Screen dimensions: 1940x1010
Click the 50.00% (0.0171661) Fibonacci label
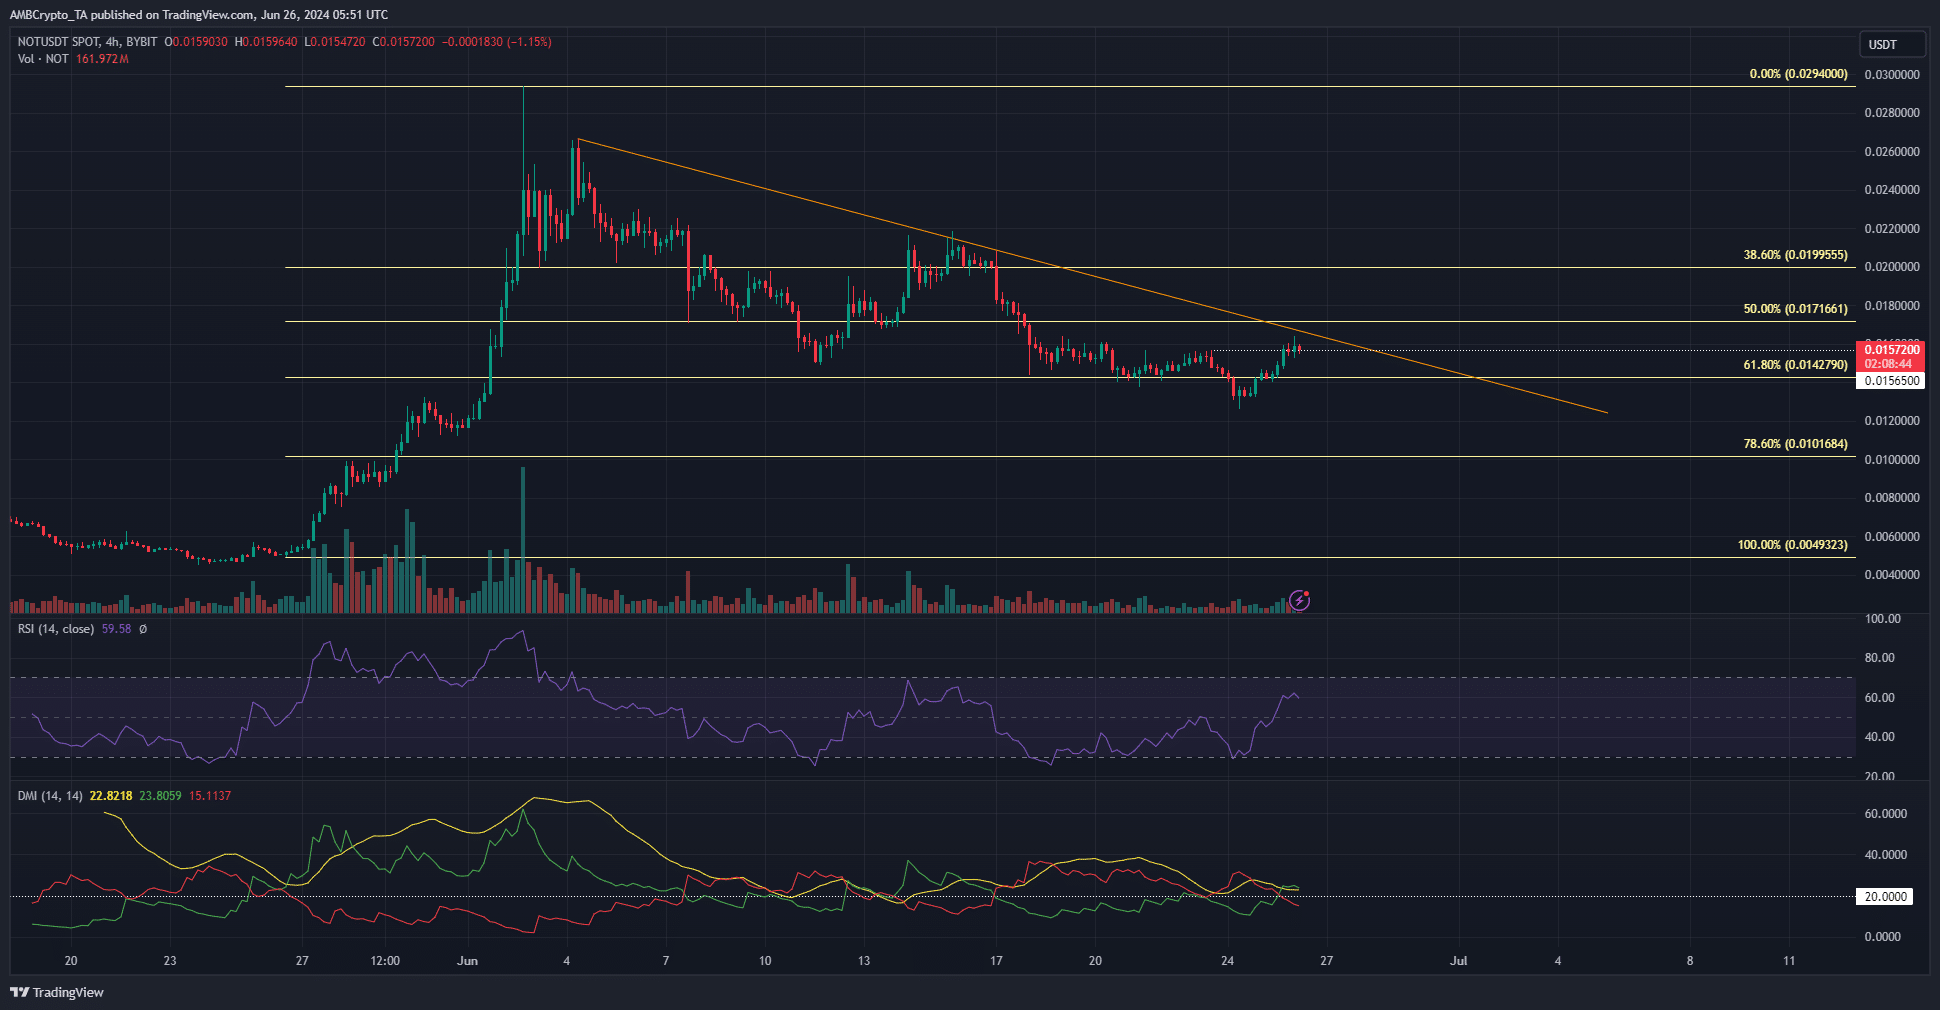coord(1796,309)
